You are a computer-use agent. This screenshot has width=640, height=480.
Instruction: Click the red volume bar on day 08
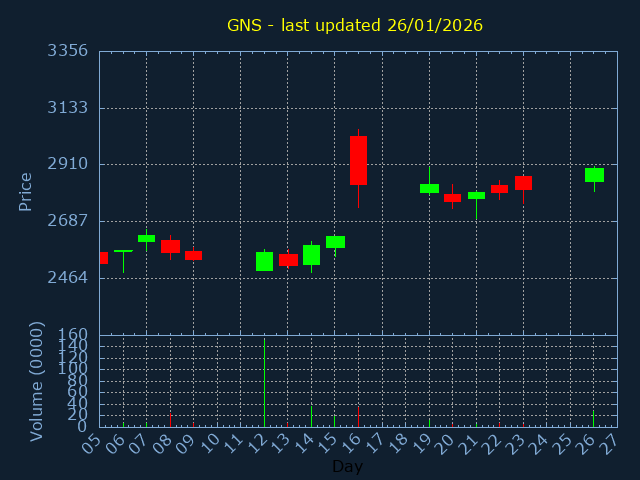[170, 420]
